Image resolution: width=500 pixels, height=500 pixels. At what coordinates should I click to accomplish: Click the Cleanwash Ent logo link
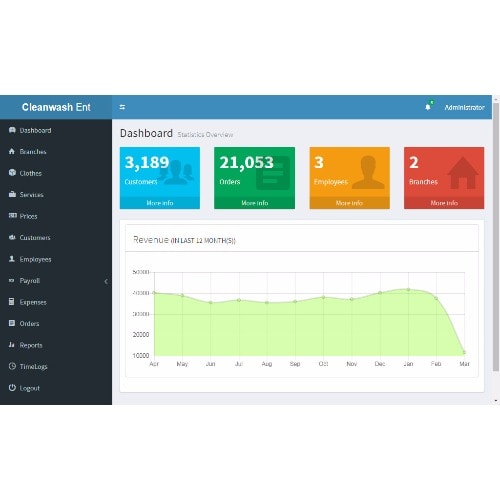pyautogui.click(x=56, y=107)
